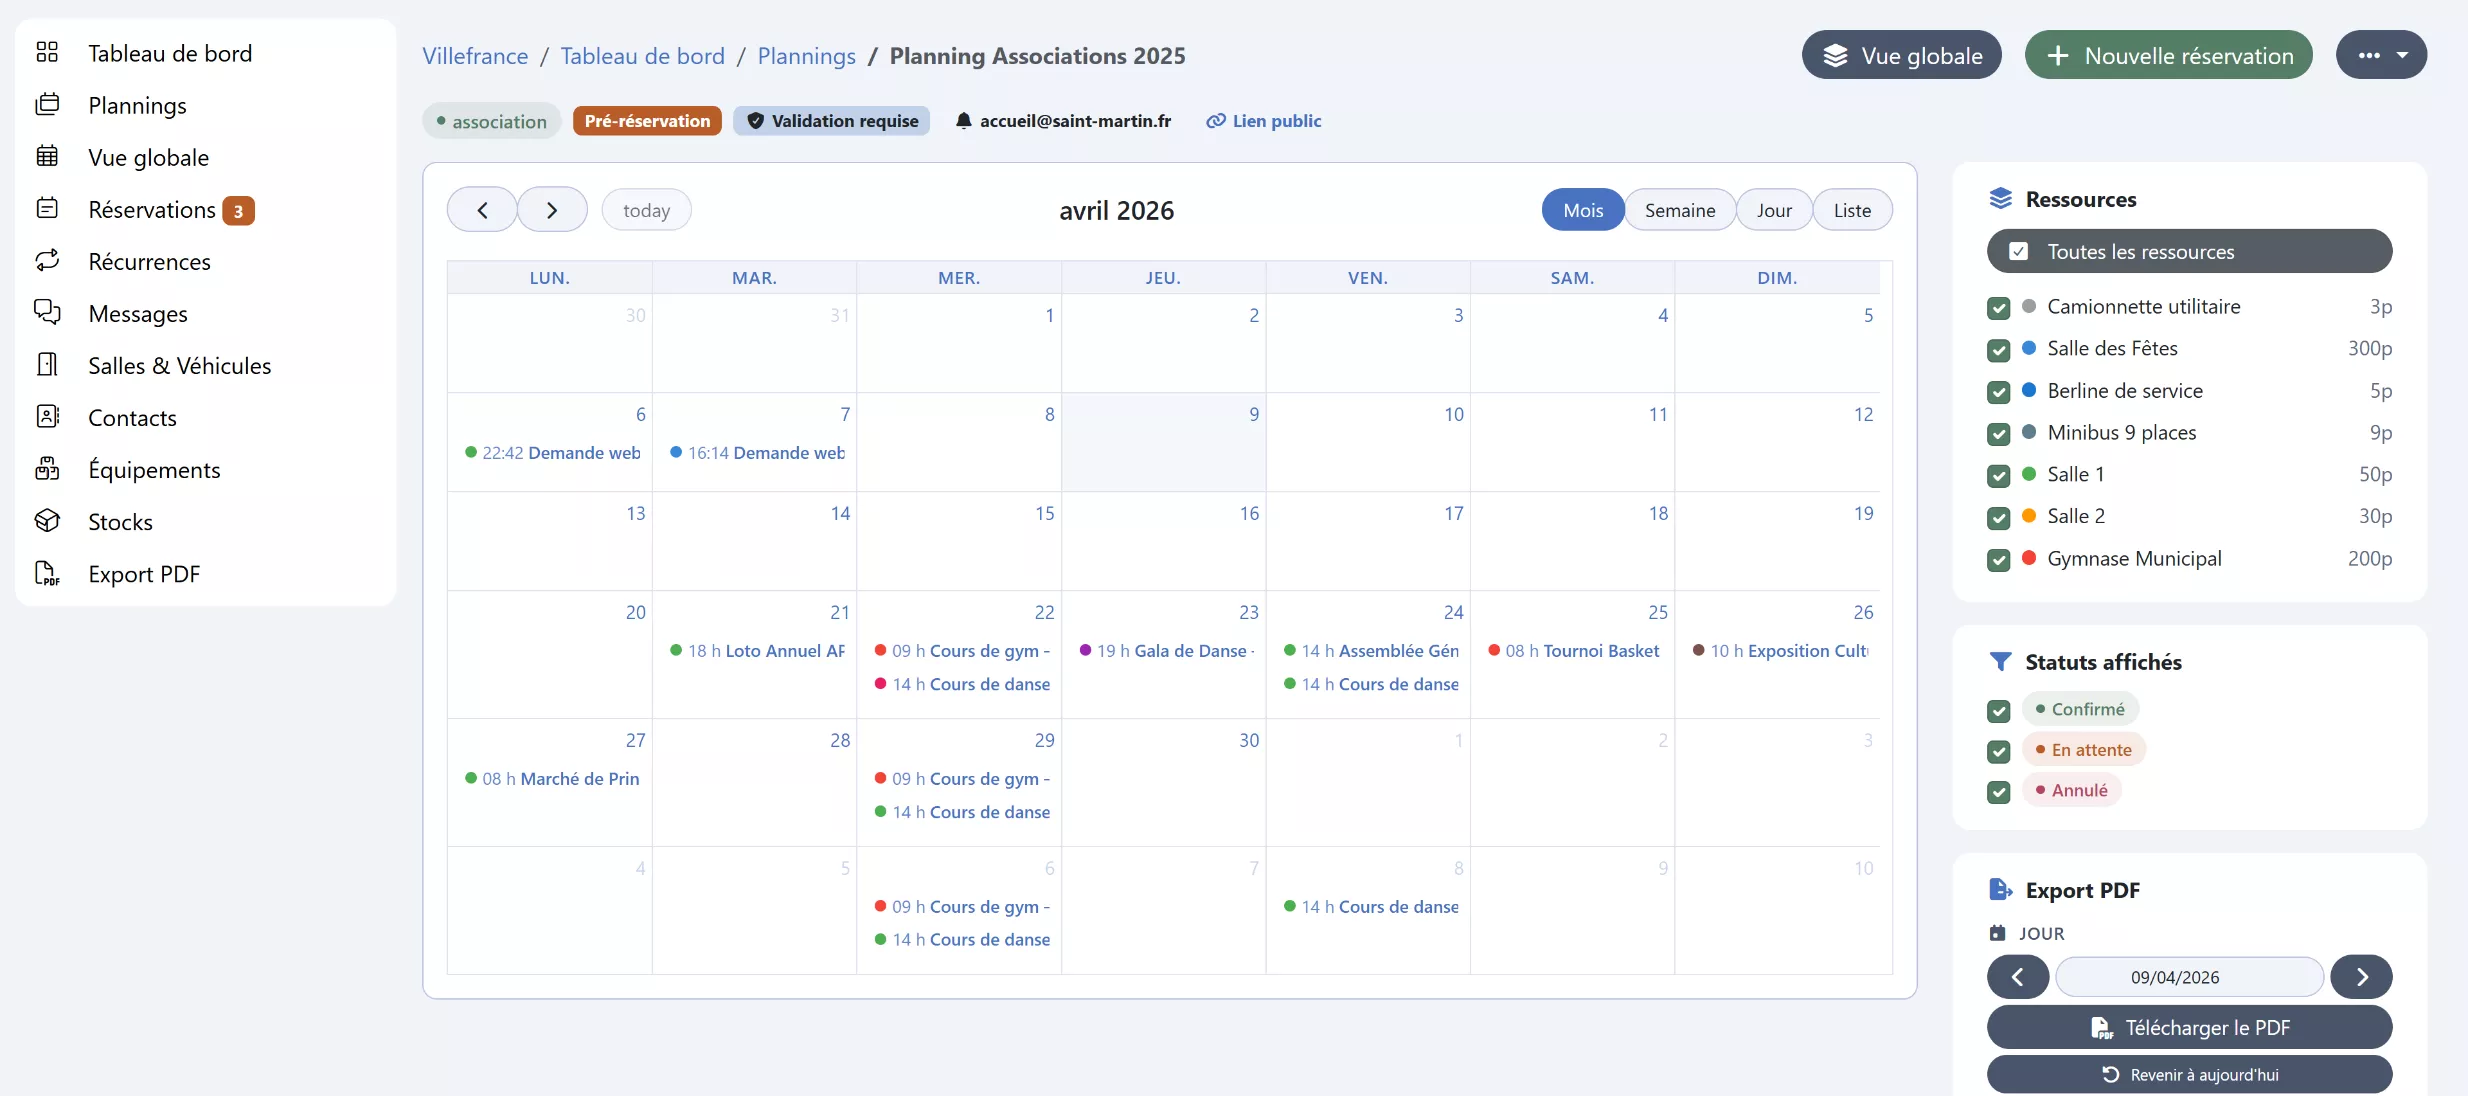Toggle the Gymnase Municipal checkbox

1998,560
